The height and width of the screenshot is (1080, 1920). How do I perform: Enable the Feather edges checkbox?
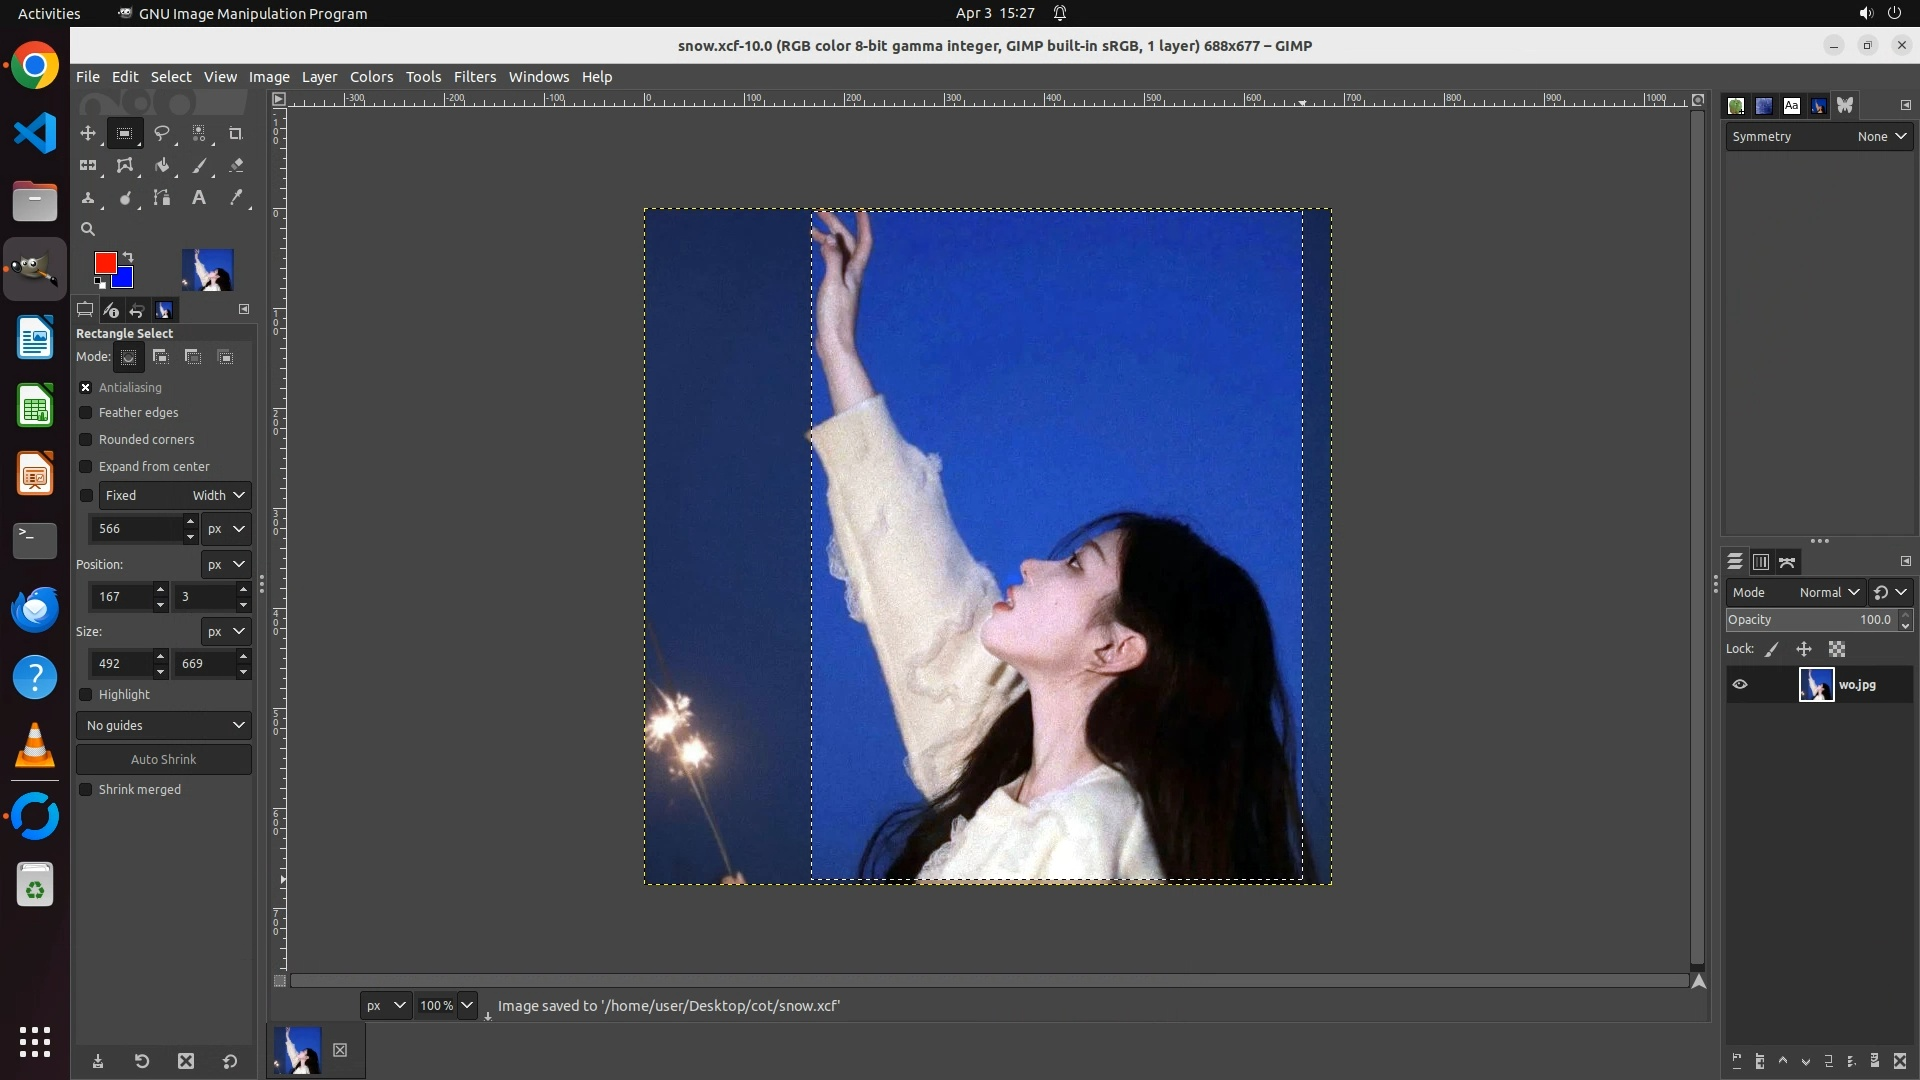[x=86, y=413]
